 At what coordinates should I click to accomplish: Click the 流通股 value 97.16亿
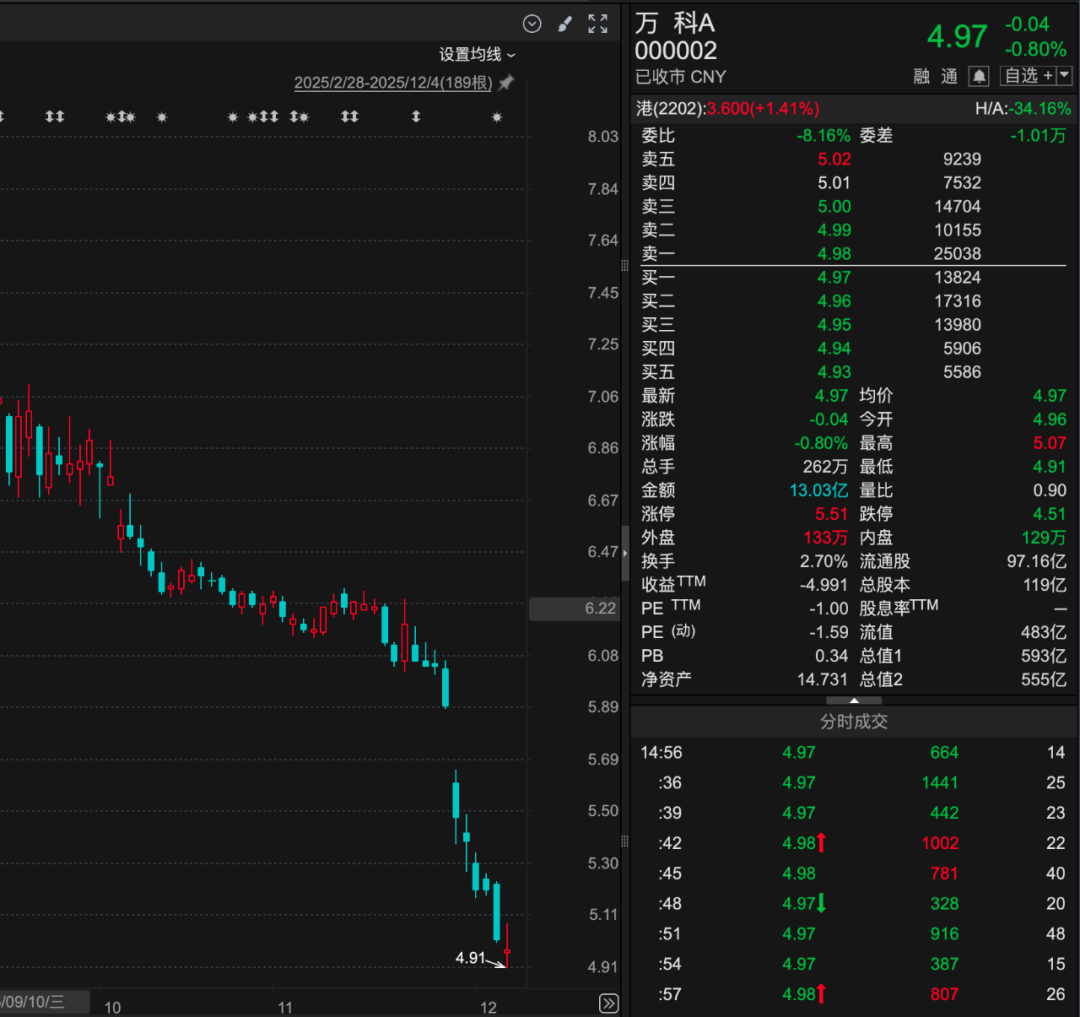click(x=1037, y=561)
